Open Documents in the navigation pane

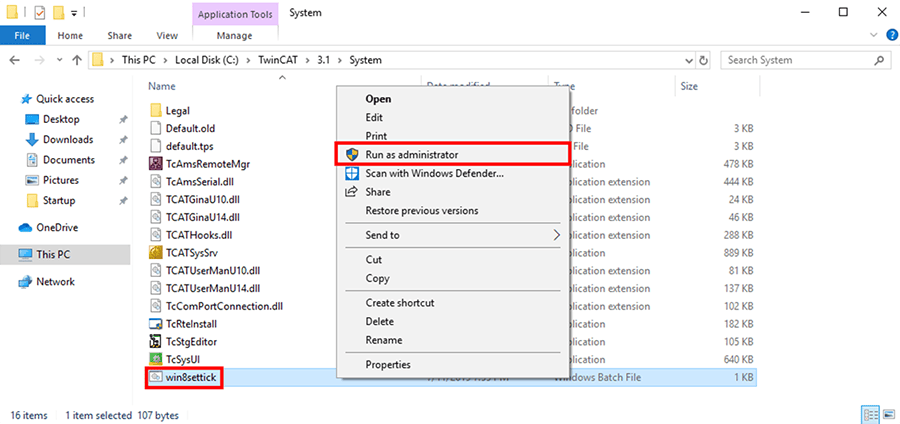coord(69,160)
